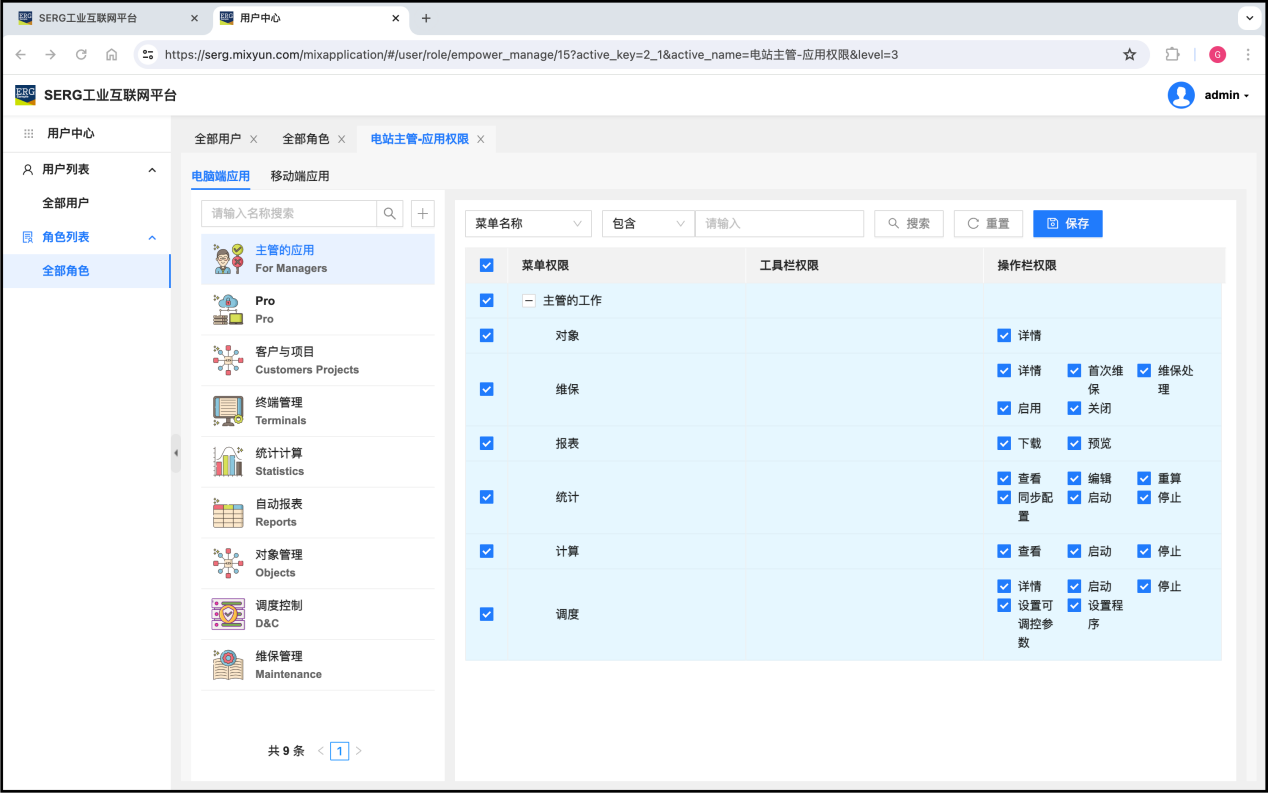Focus the 请输入 filter text field
1268x793 pixels.
point(779,224)
